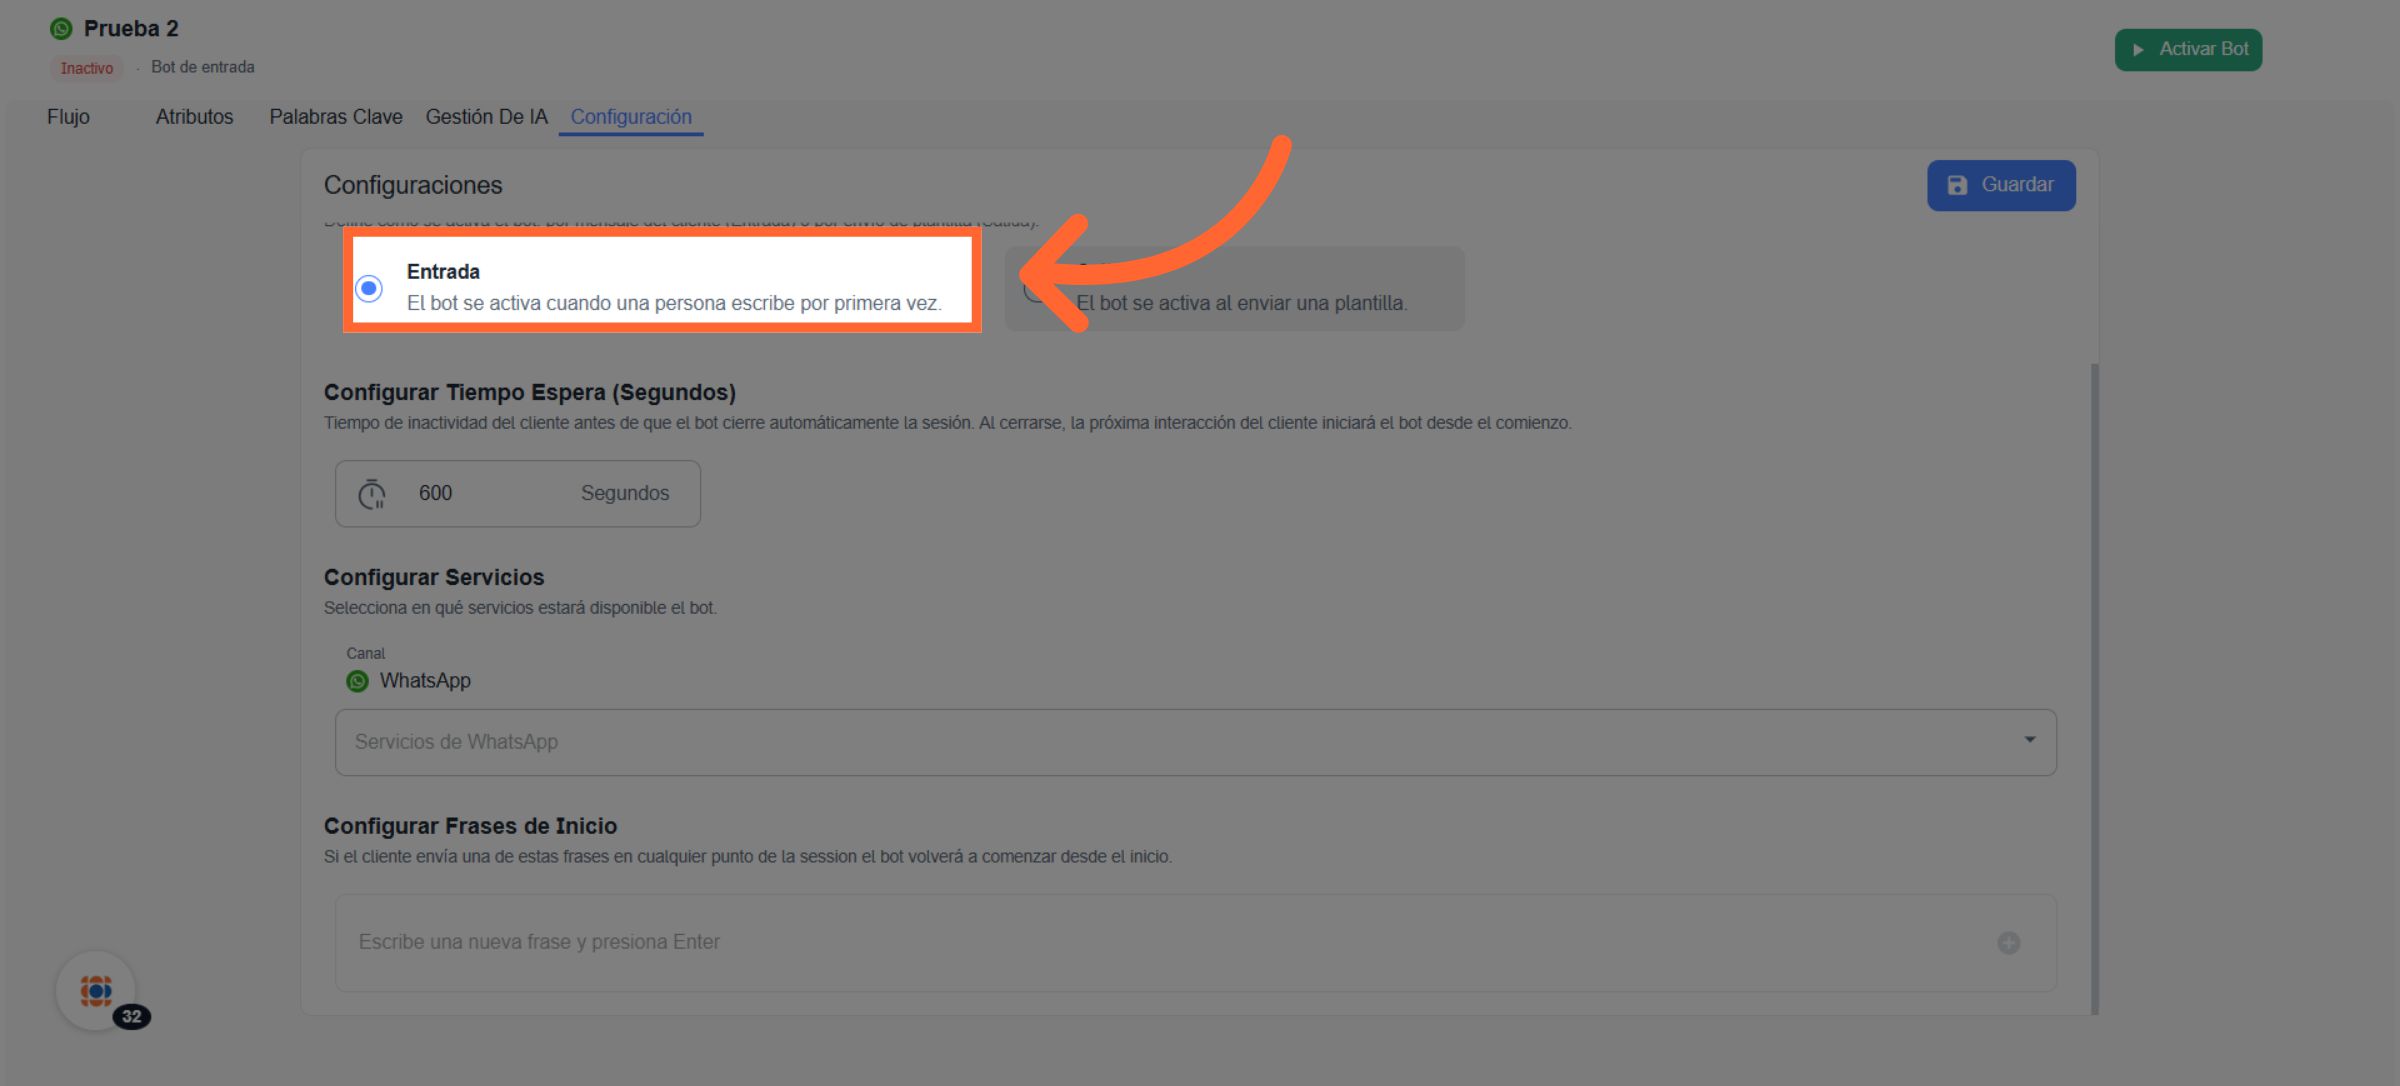Go to the Gestión De IA tab
Viewport: 2400px width, 1086px height.
pyautogui.click(x=486, y=117)
